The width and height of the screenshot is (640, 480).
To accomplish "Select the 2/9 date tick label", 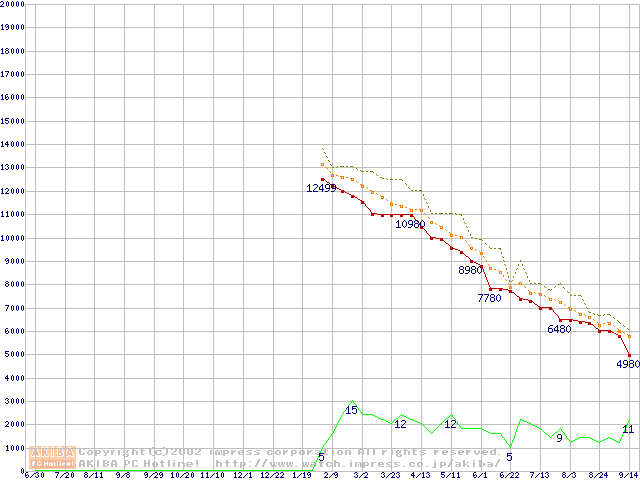I will (x=331, y=476).
